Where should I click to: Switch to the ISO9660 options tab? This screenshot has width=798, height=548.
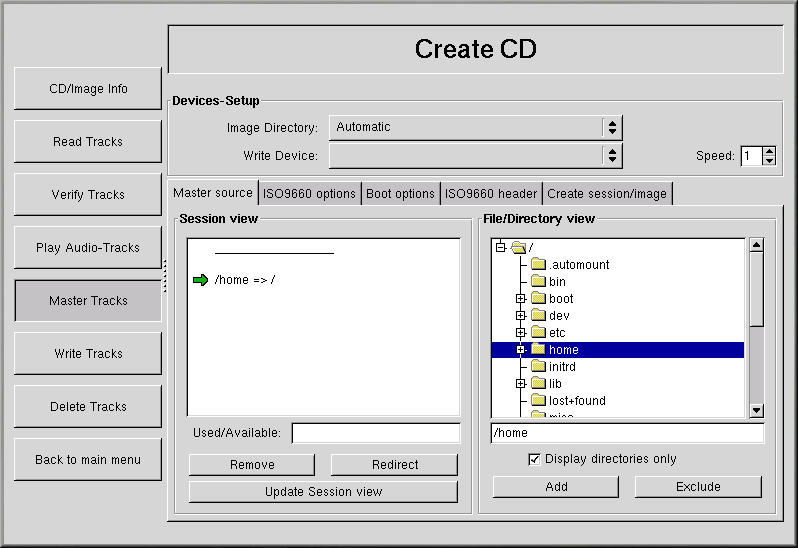pos(309,194)
